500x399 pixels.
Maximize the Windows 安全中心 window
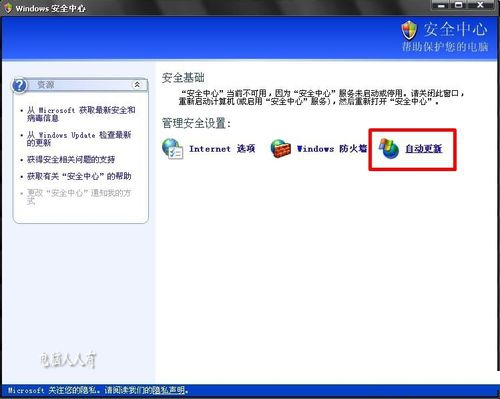pyautogui.click(x=459, y=5)
